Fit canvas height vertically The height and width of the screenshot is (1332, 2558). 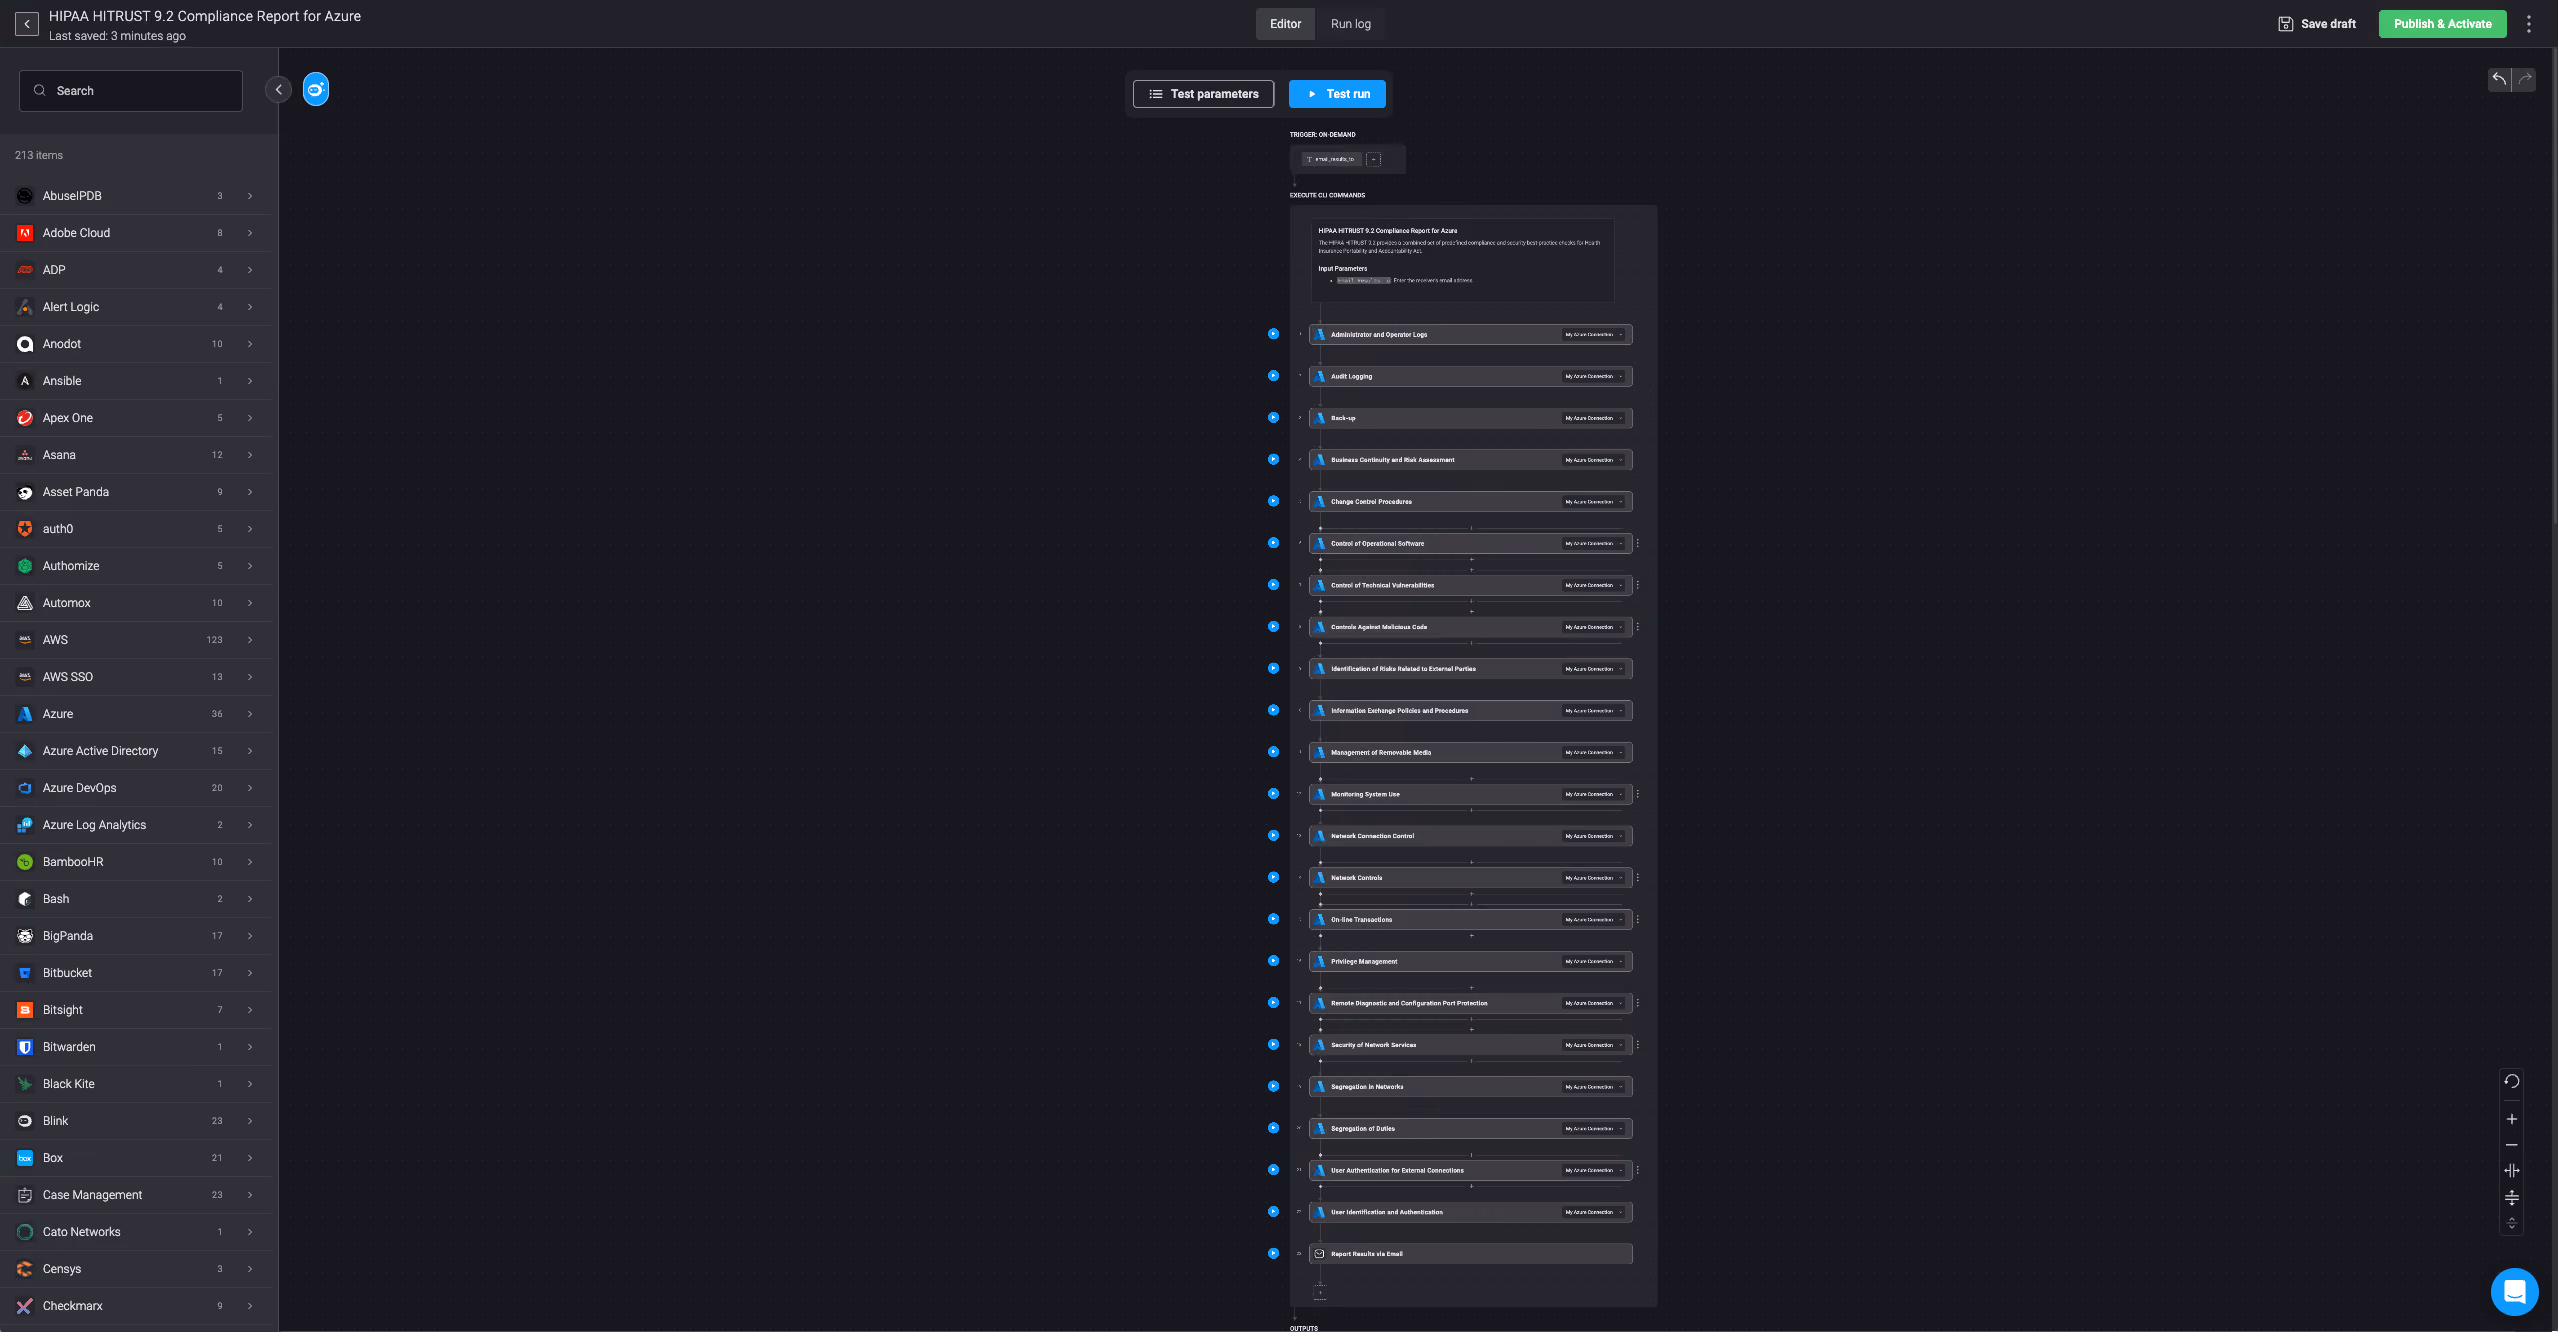point(2511,1197)
